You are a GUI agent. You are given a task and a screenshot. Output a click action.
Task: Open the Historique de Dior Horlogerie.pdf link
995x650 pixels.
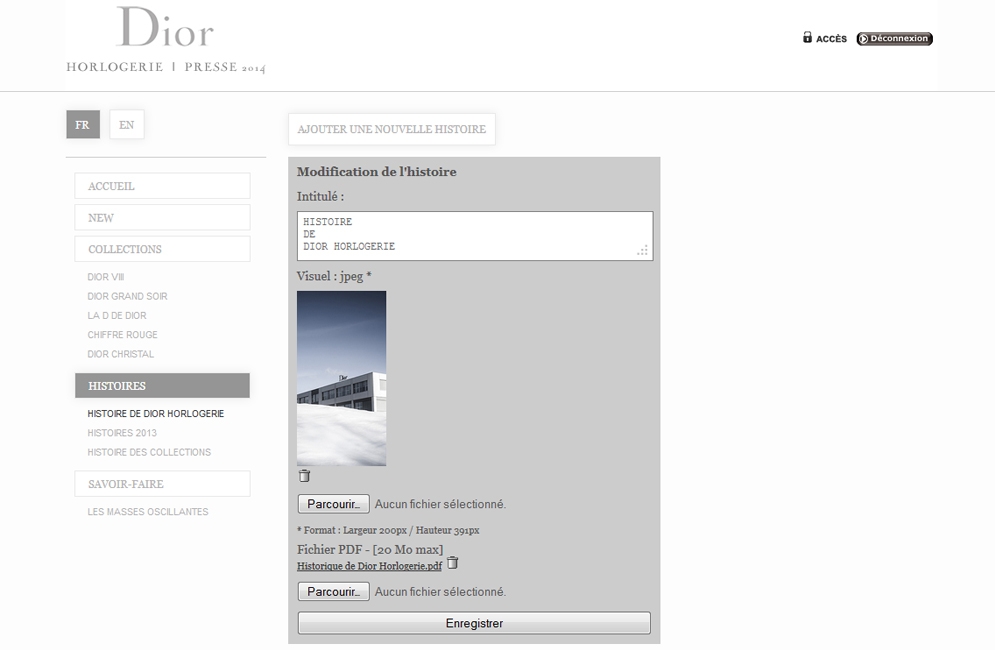click(369, 566)
